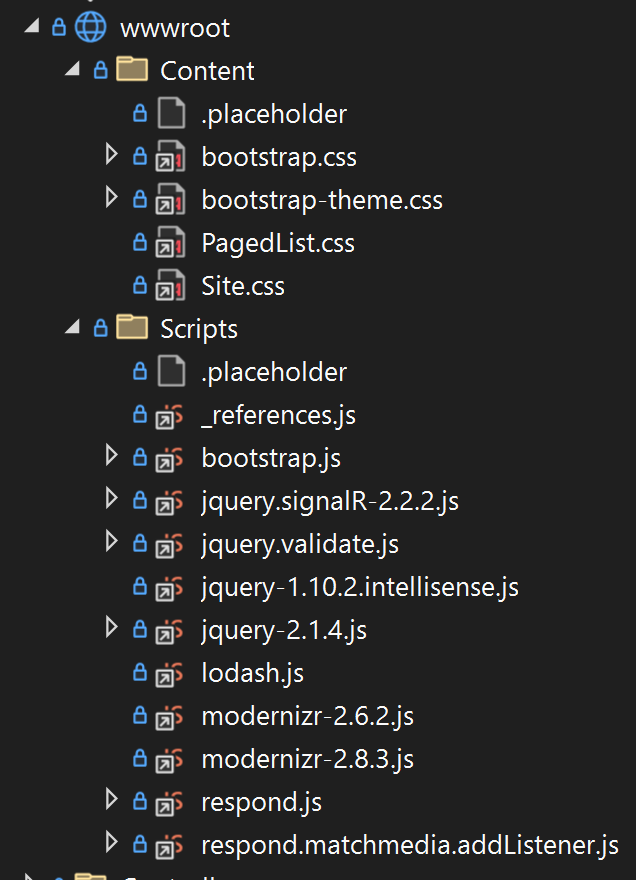Click the Content folder icon
636x880 pixels.
click(x=132, y=70)
